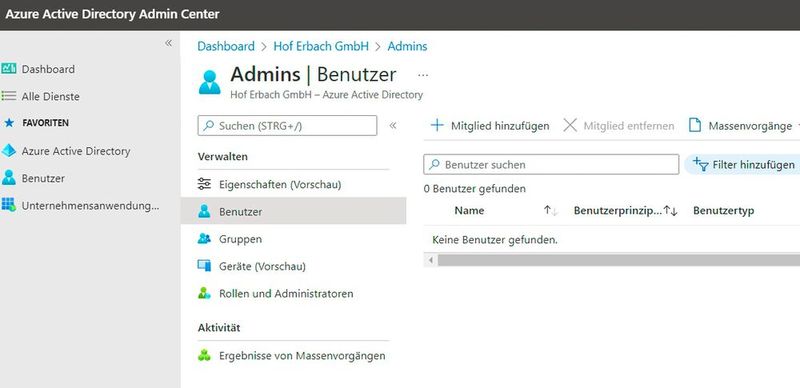This screenshot has height=388, width=800.
Task: Click the Geräte monitor icon
Action: click(204, 266)
